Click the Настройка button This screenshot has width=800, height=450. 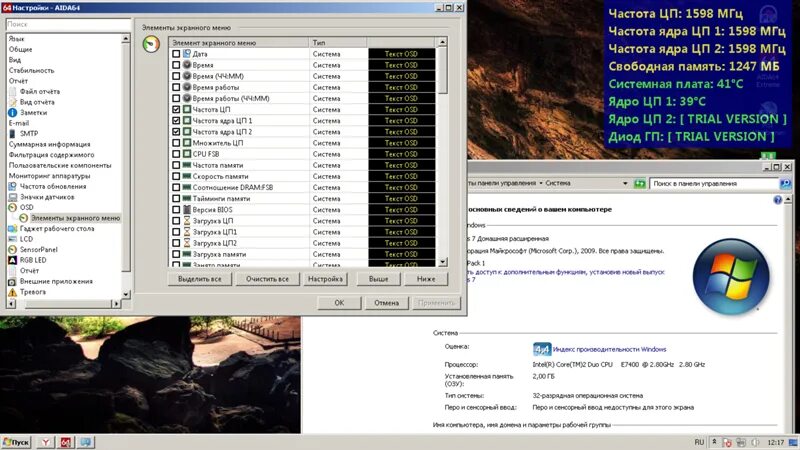pos(326,279)
